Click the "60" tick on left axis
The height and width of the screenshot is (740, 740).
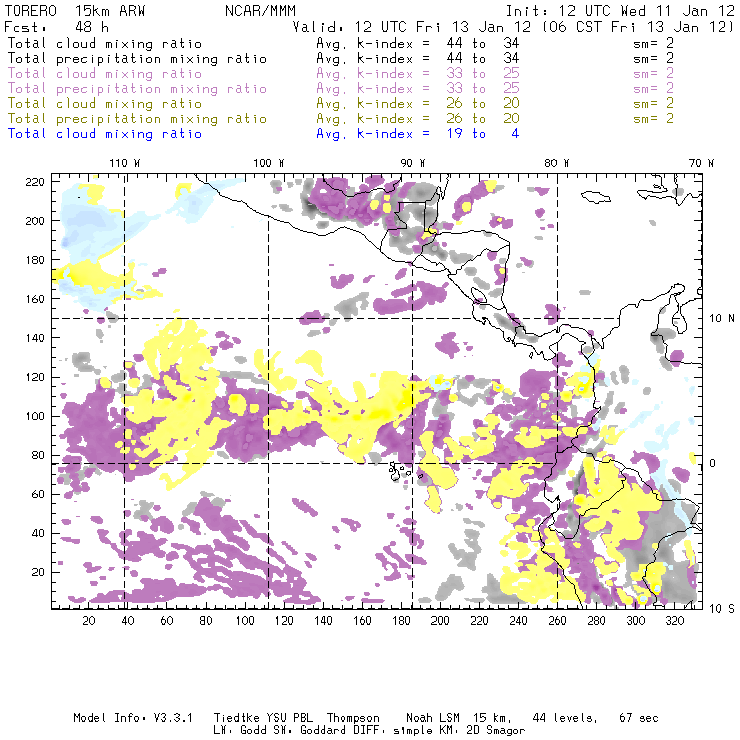(x=38, y=494)
